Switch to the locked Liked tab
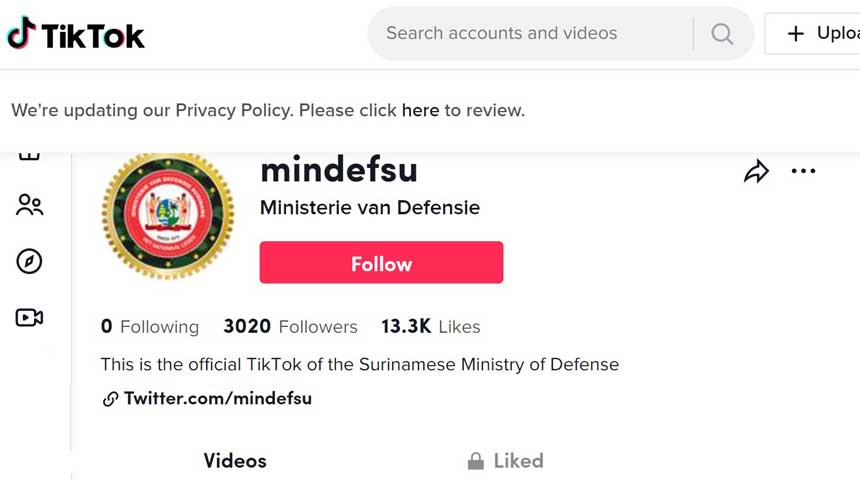Screen dimensions: 860x480 pos(506,461)
